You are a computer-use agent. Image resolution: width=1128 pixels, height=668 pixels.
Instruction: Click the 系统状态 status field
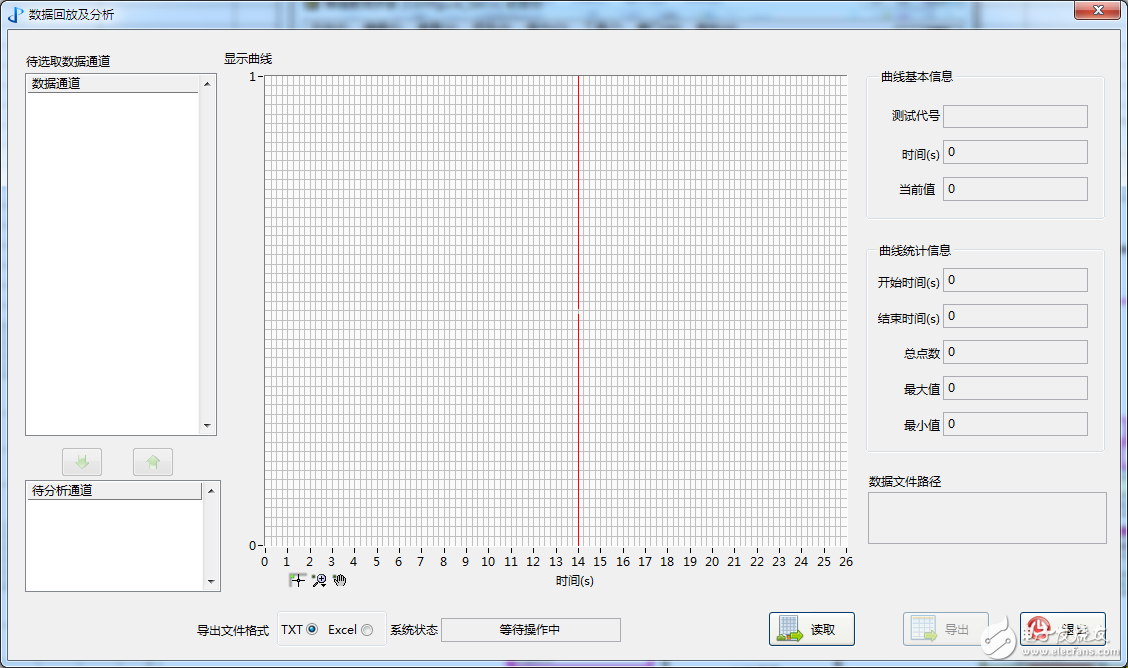pos(530,630)
